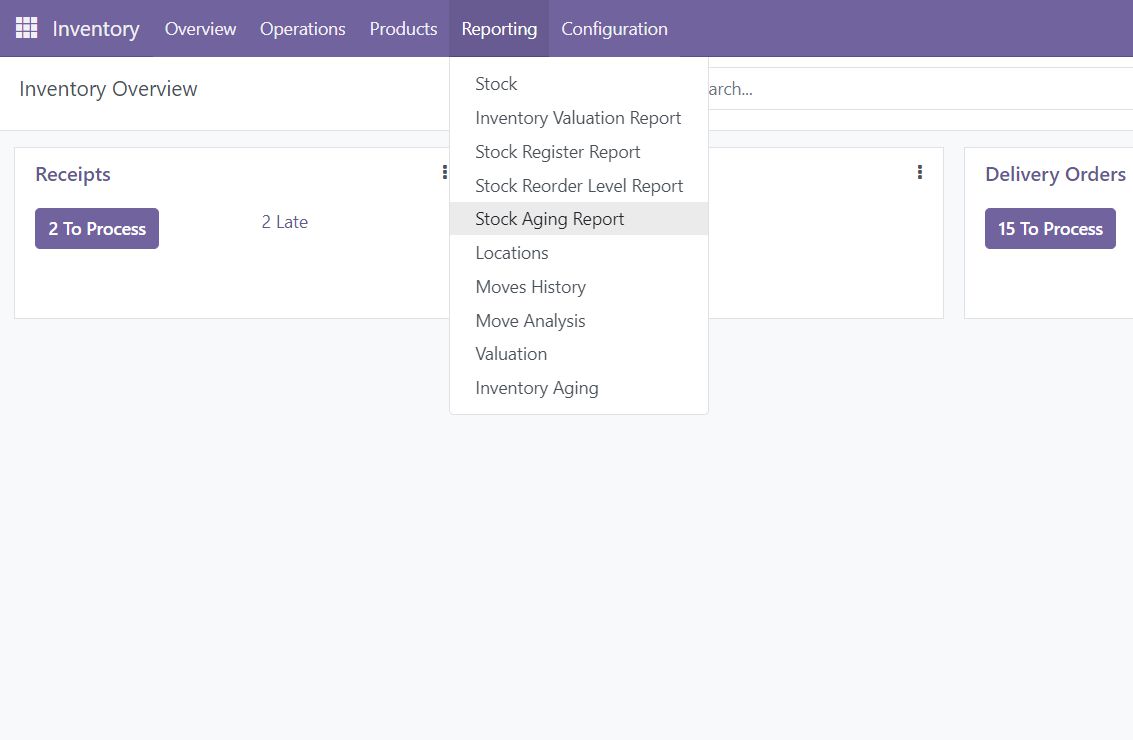The width and height of the screenshot is (1133, 740).
Task: Expand the Products dropdown menu
Action: click(403, 29)
